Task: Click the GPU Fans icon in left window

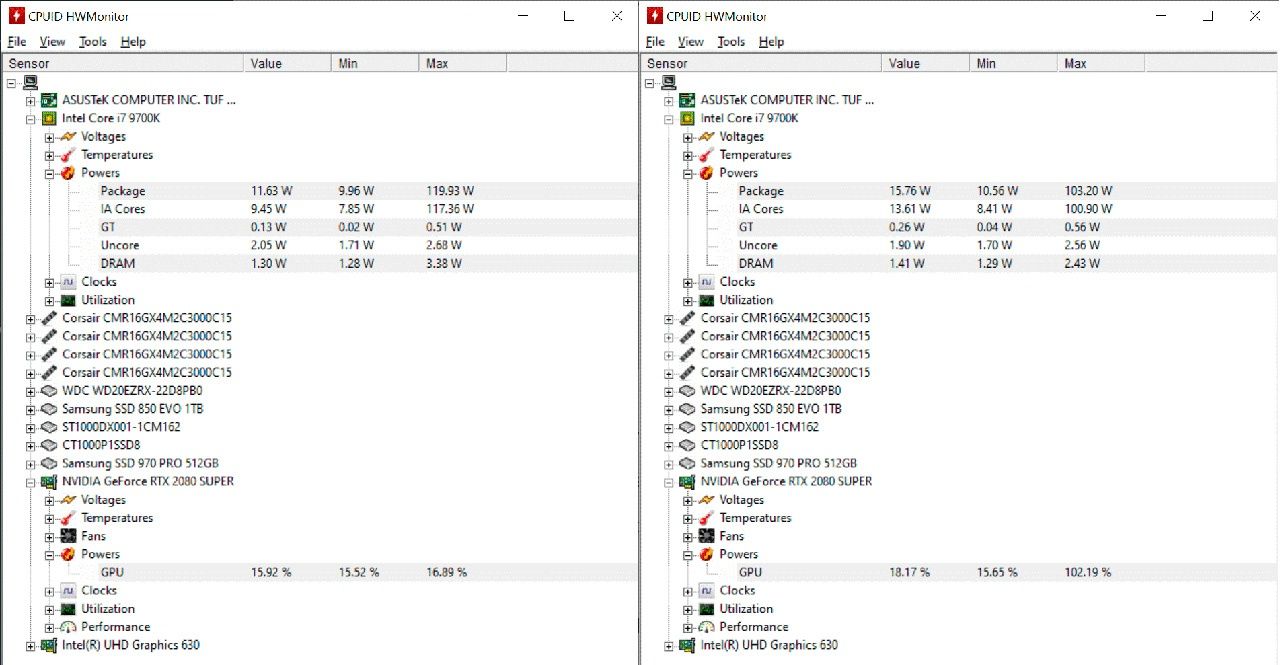Action: point(67,536)
